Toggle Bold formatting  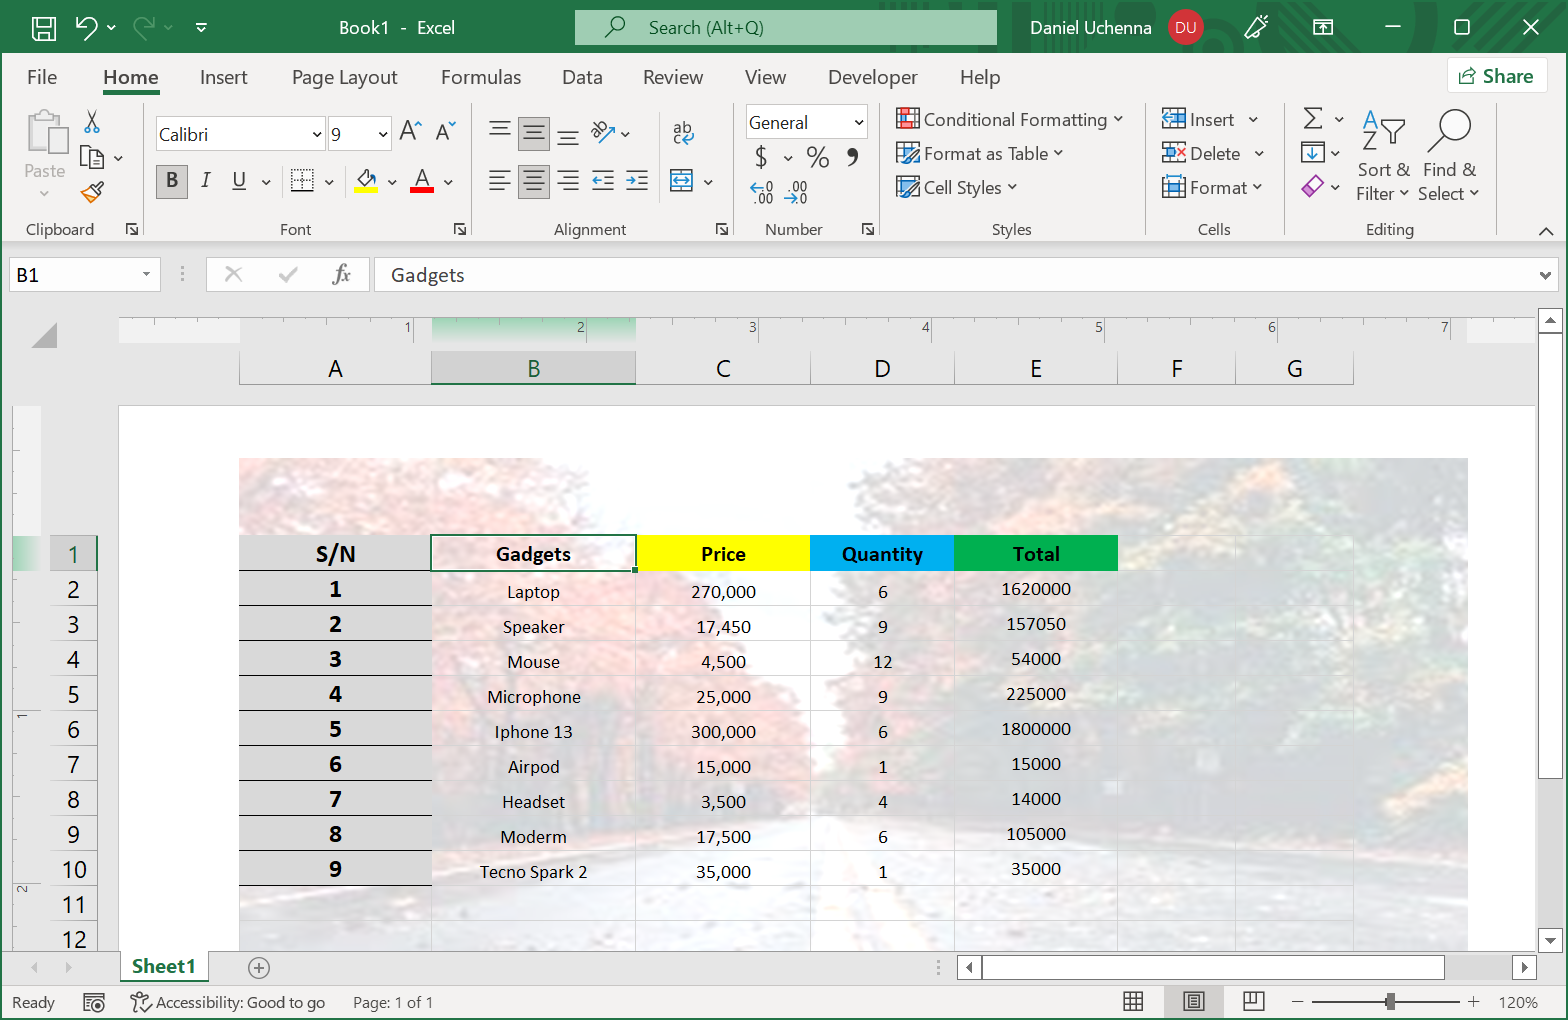click(172, 181)
